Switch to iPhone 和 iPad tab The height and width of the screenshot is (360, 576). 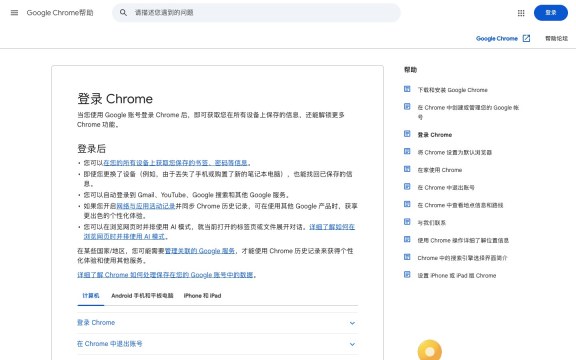click(202, 296)
